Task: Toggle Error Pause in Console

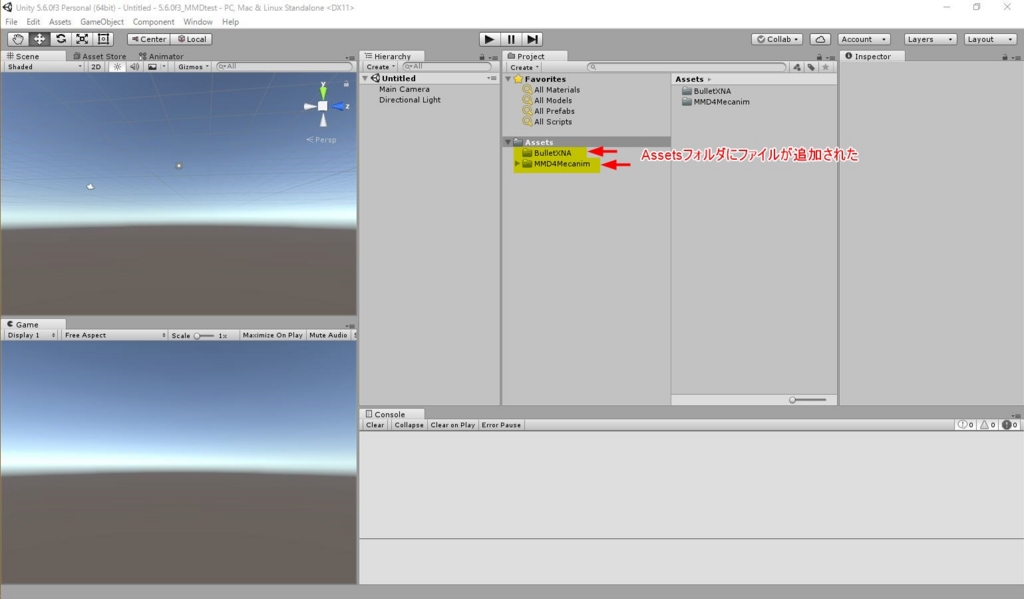Action: tap(501, 425)
